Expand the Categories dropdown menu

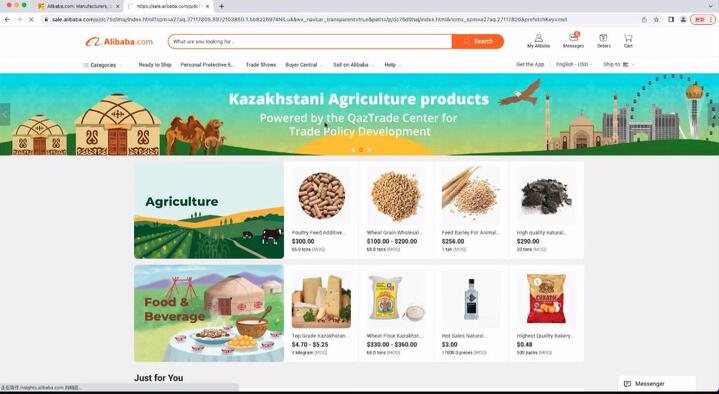coord(103,65)
